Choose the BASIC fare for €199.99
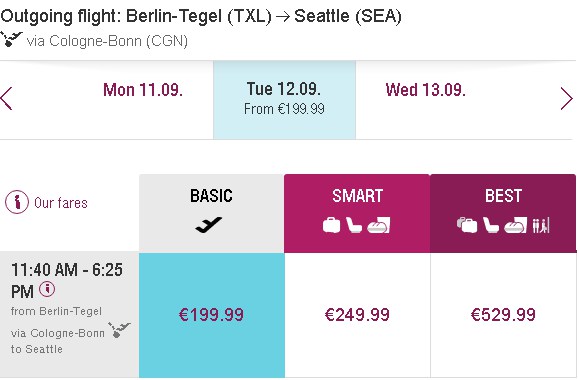The height and width of the screenshot is (380, 579). [212, 315]
